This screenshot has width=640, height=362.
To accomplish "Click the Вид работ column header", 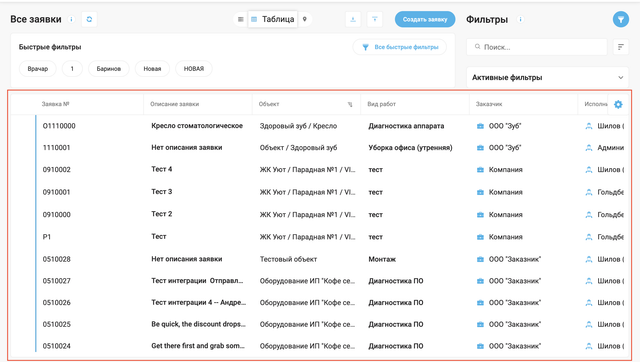I will pyautogui.click(x=381, y=104).
